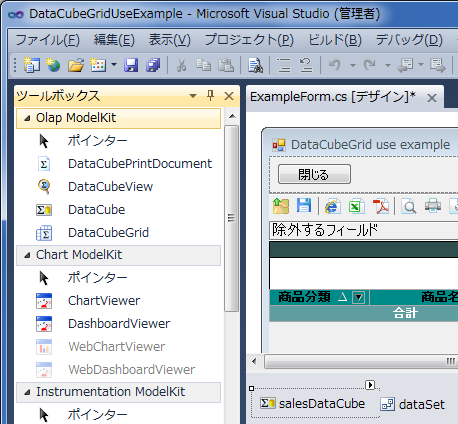Click the New Web Site toolbar icon
This screenshot has height=424, width=458.
click(53, 65)
